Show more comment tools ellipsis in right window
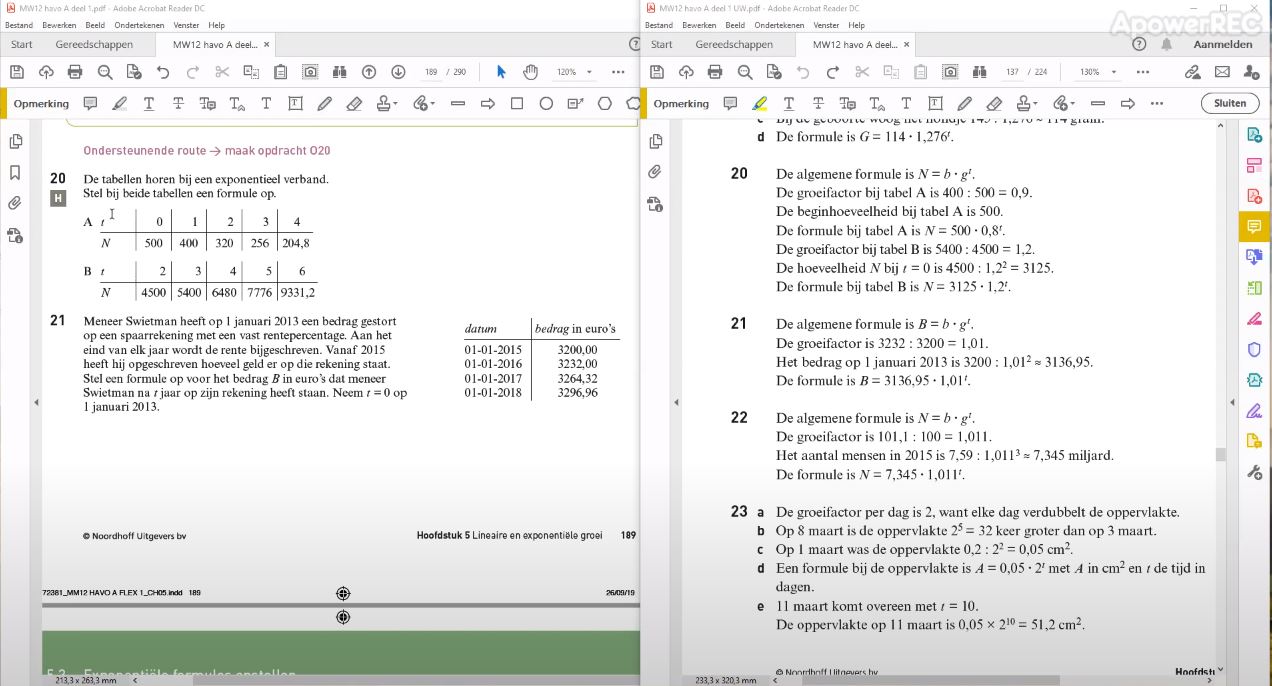The image size is (1272, 686). coord(1157,103)
